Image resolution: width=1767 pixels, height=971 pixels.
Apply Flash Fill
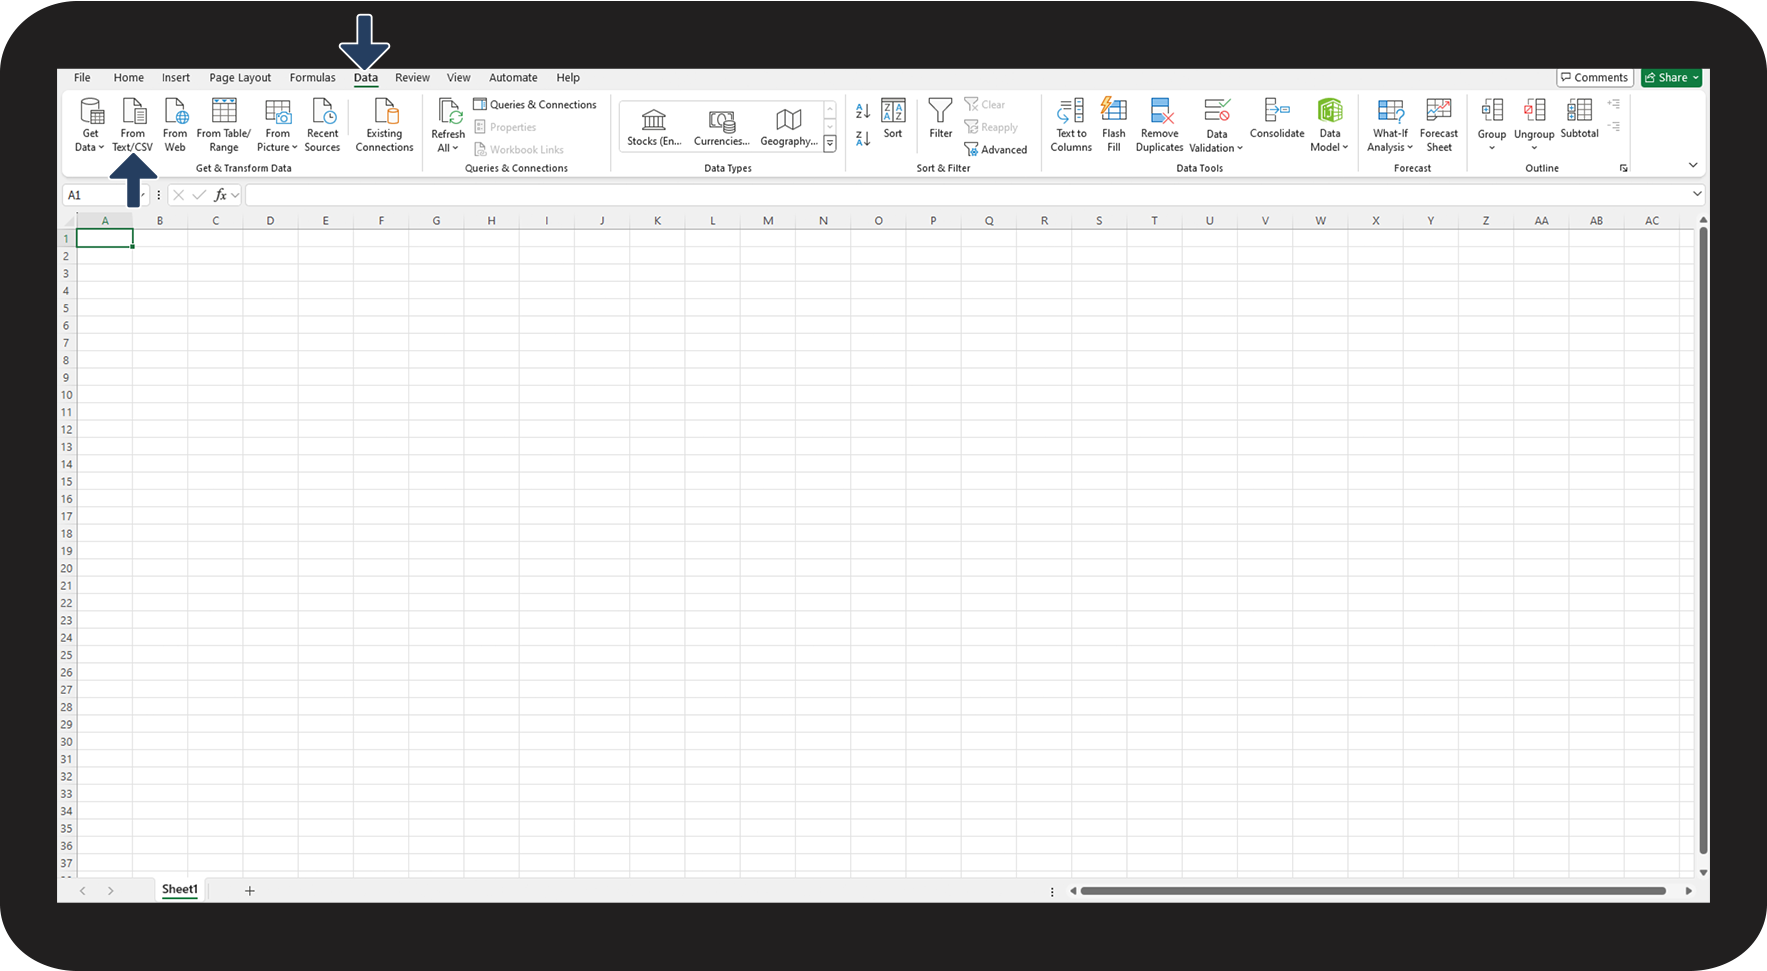1114,125
